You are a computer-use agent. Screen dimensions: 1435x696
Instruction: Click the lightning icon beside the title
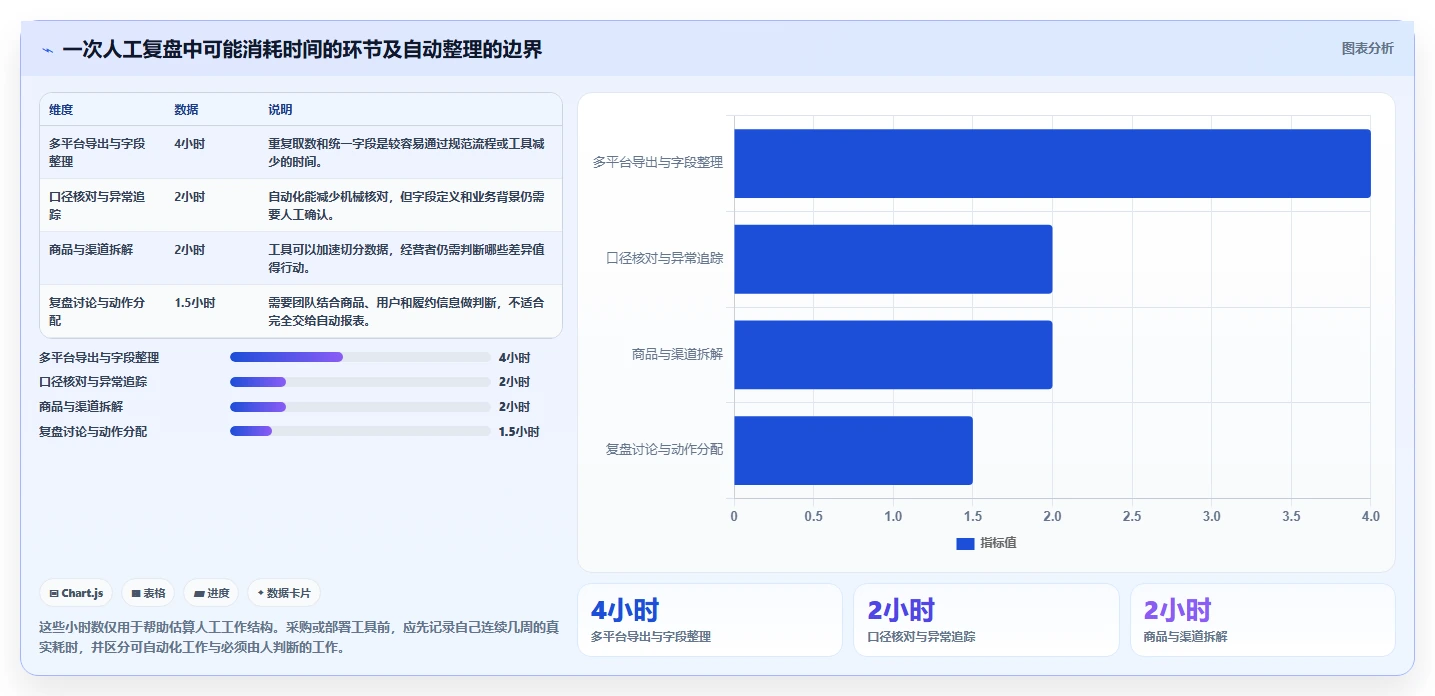[47, 50]
